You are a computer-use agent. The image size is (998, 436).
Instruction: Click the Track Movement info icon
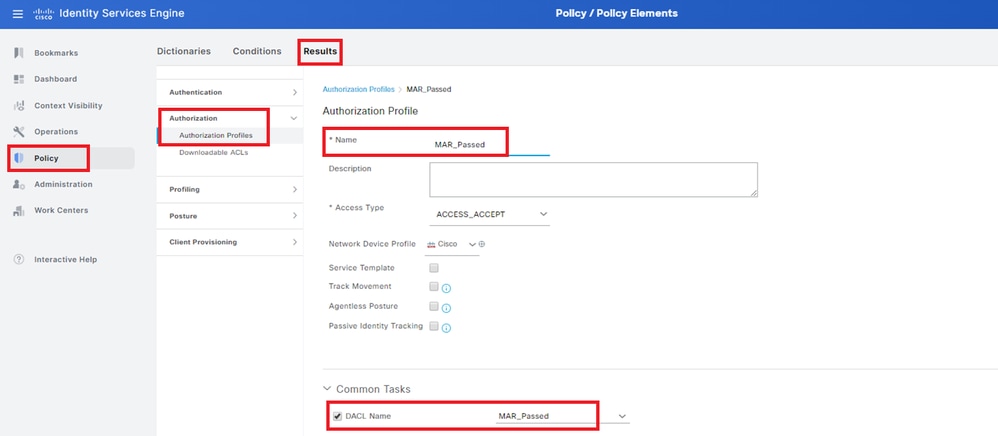click(446, 288)
